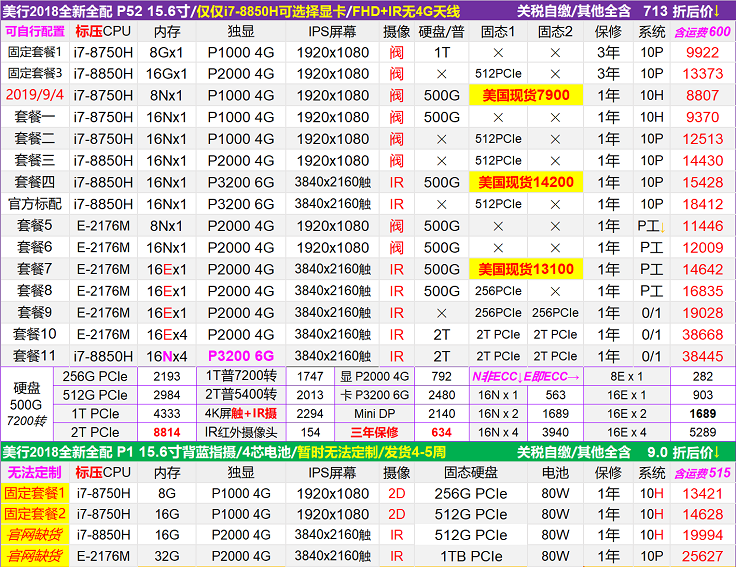Select the 含运费600 header
736x567 pixels.
click(x=702, y=32)
